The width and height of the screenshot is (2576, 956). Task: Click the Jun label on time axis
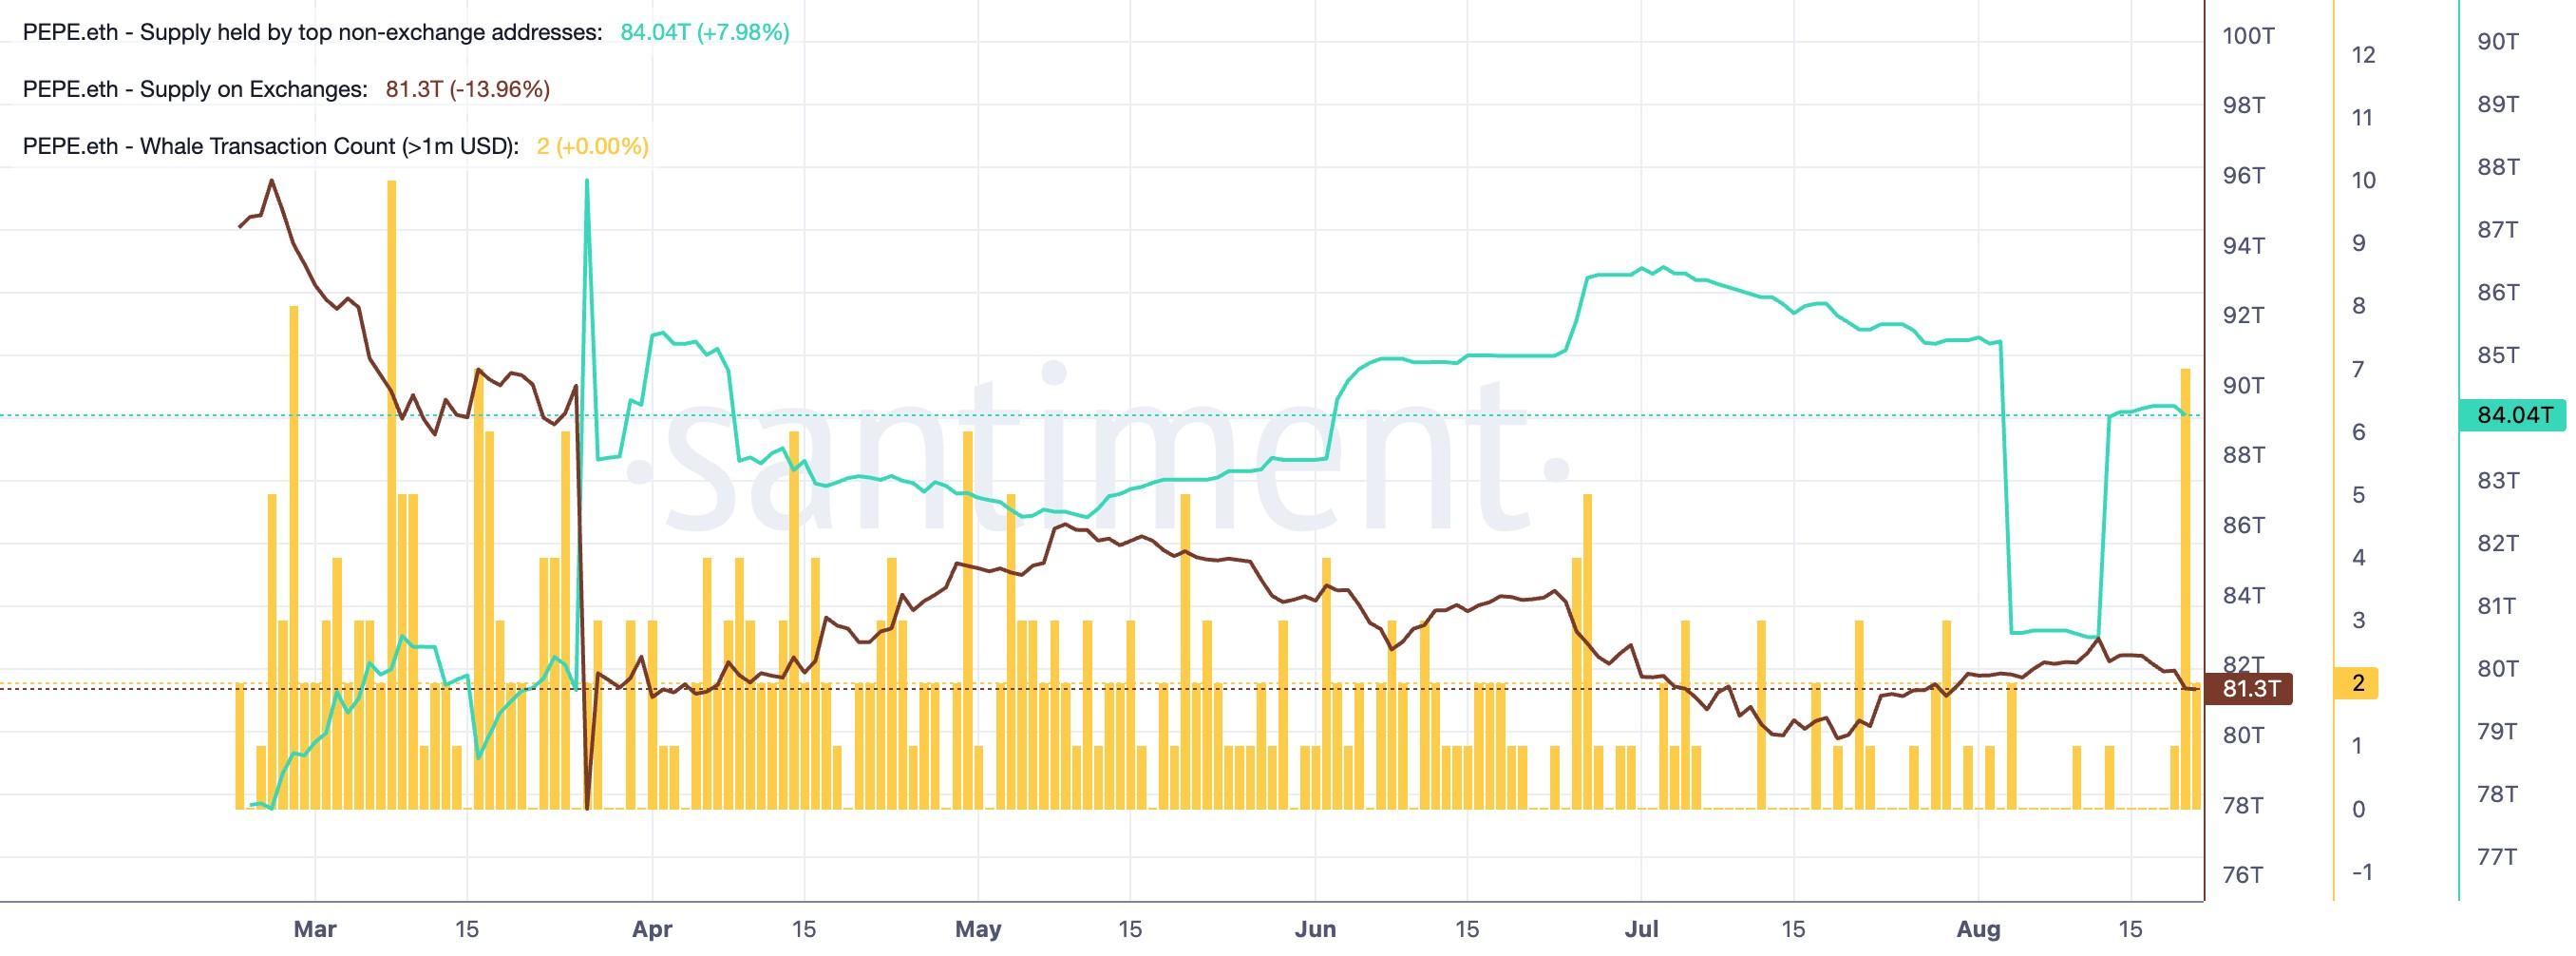(x=1315, y=929)
